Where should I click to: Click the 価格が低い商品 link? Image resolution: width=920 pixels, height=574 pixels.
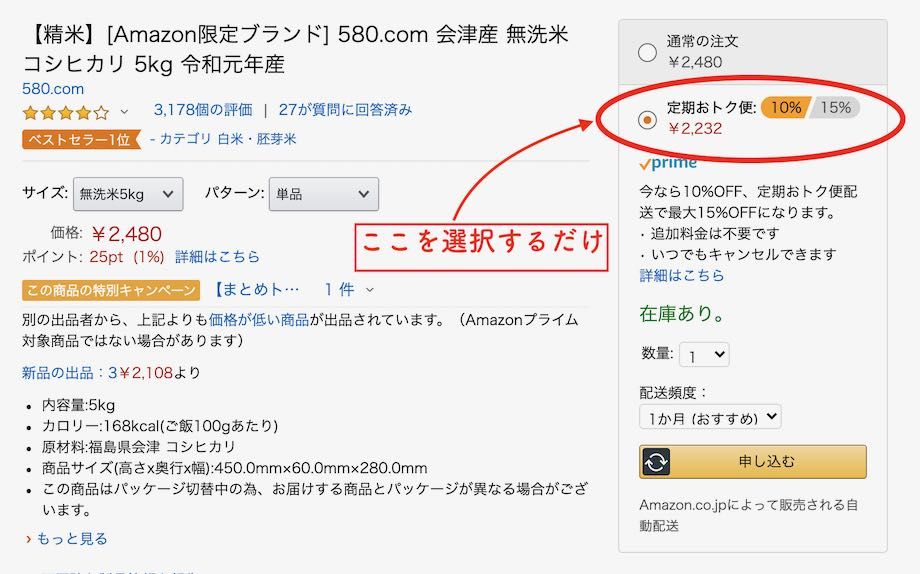pyautogui.click(x=259, y=320)
